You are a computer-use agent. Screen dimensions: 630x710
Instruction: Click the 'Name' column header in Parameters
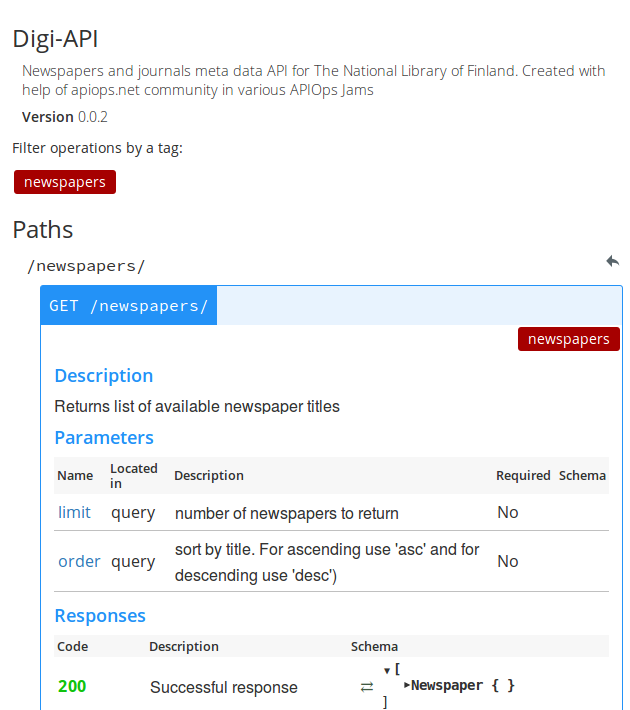[x=75, y=475]
